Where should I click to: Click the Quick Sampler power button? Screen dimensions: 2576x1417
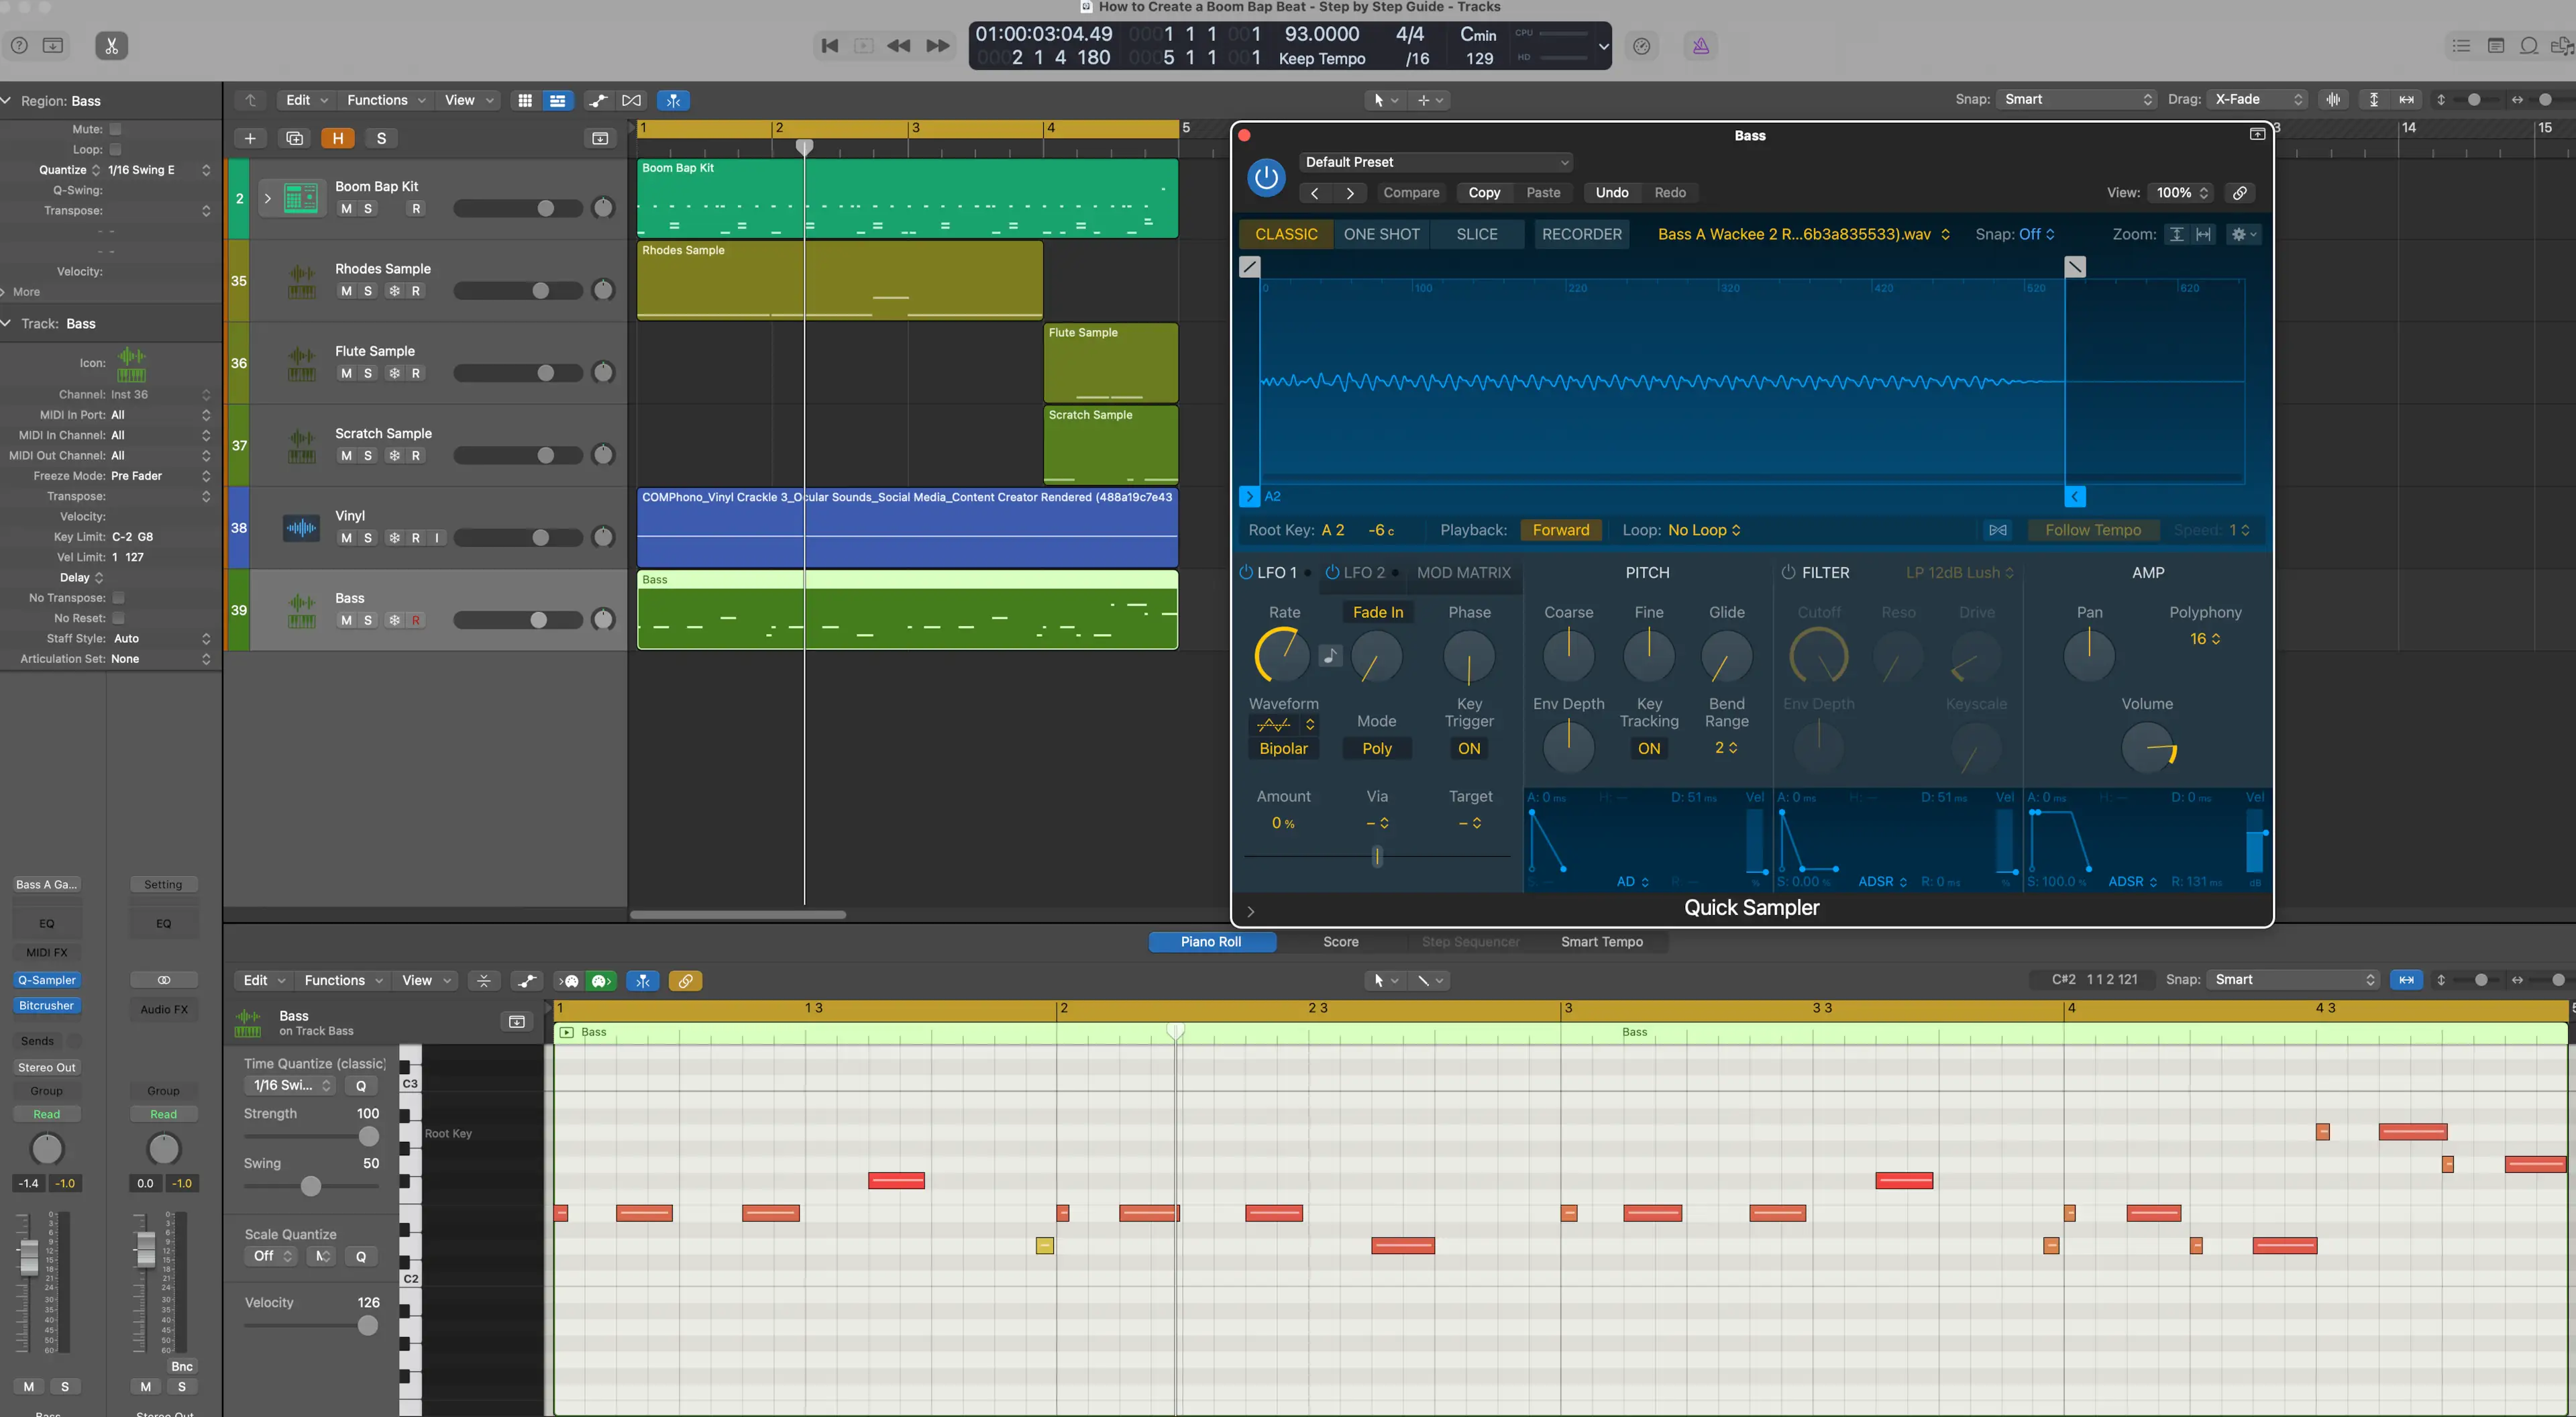(x=1266, y=178)
